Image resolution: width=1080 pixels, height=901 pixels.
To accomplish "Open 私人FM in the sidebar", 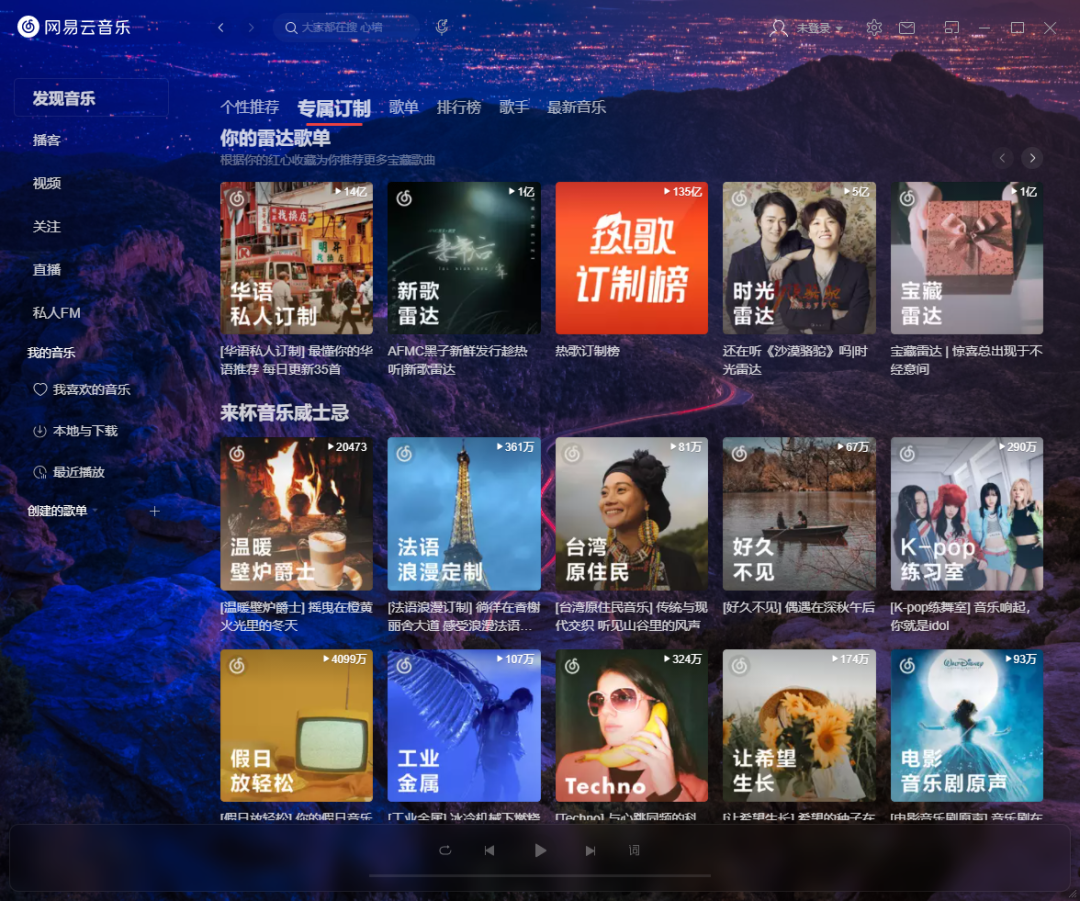I will click(x=56, y=313).
